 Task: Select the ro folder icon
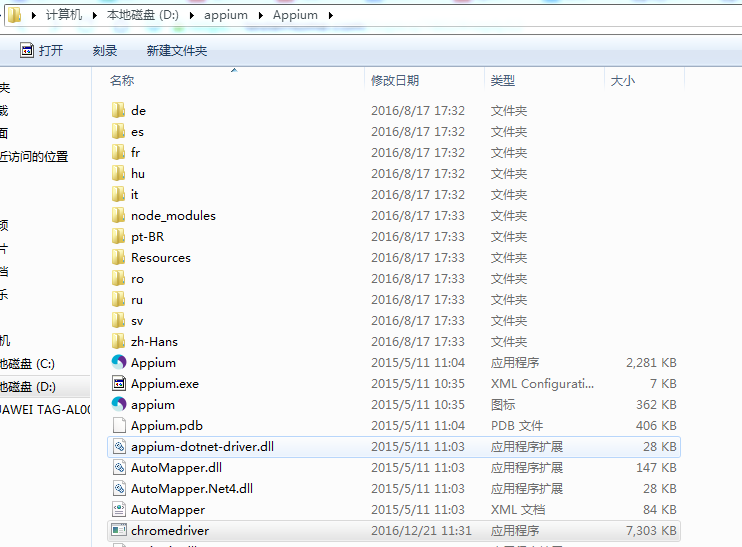coord(118,278)
